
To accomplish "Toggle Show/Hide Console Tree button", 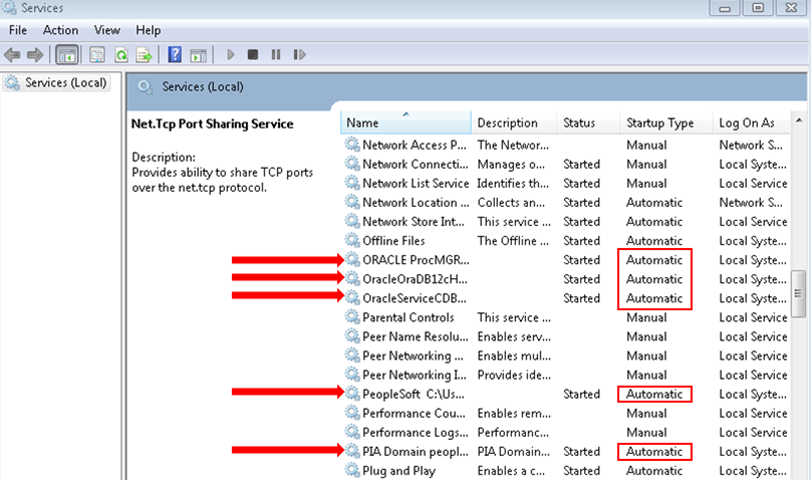I will coord(68,54).
